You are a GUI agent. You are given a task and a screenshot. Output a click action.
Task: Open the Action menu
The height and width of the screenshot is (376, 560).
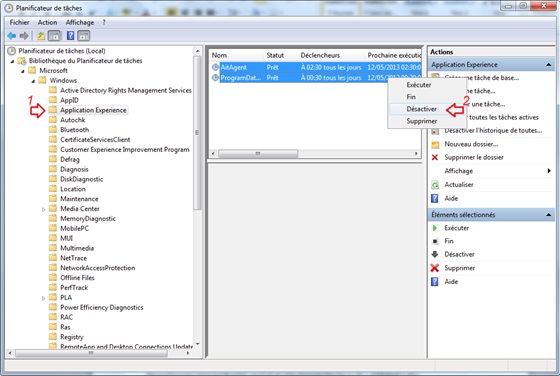48,22
